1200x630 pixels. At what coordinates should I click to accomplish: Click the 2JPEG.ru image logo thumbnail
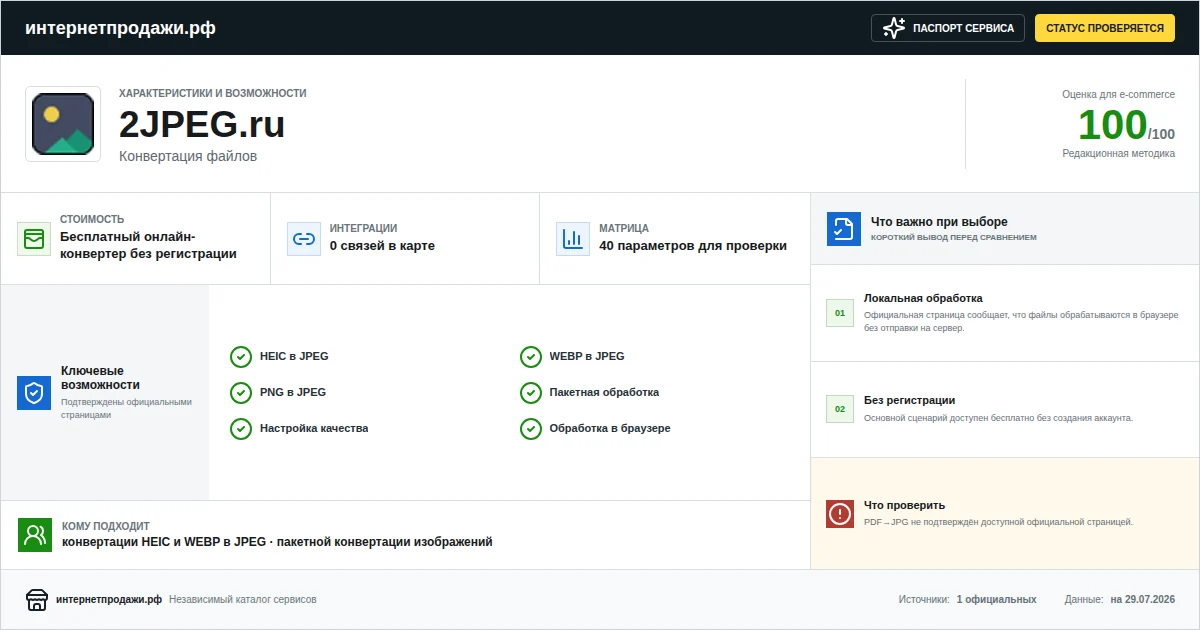pyautogui.click(x=63, y=124)
